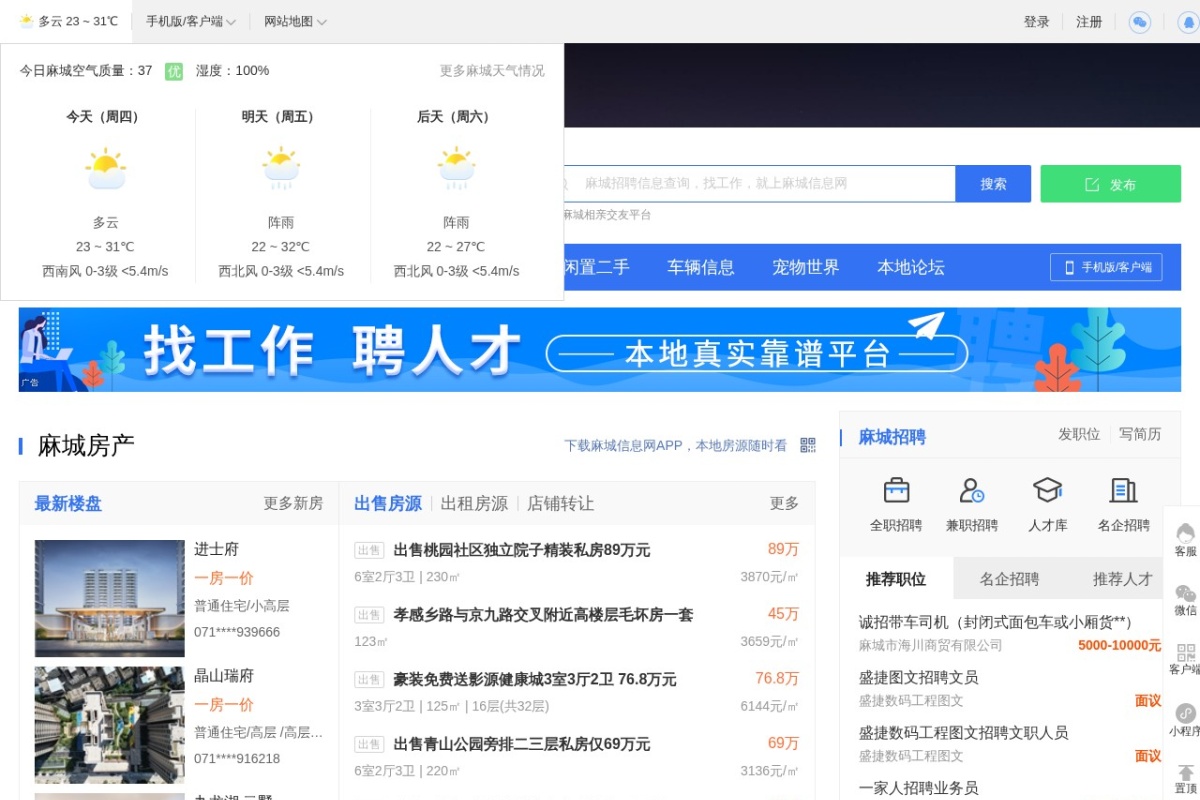Image resolution: width=1200 pixels, height=800 pixels.
Task: Open the 找工作 聘人才 banner ad
Action: pyautogui.click(x=600, y=349)
